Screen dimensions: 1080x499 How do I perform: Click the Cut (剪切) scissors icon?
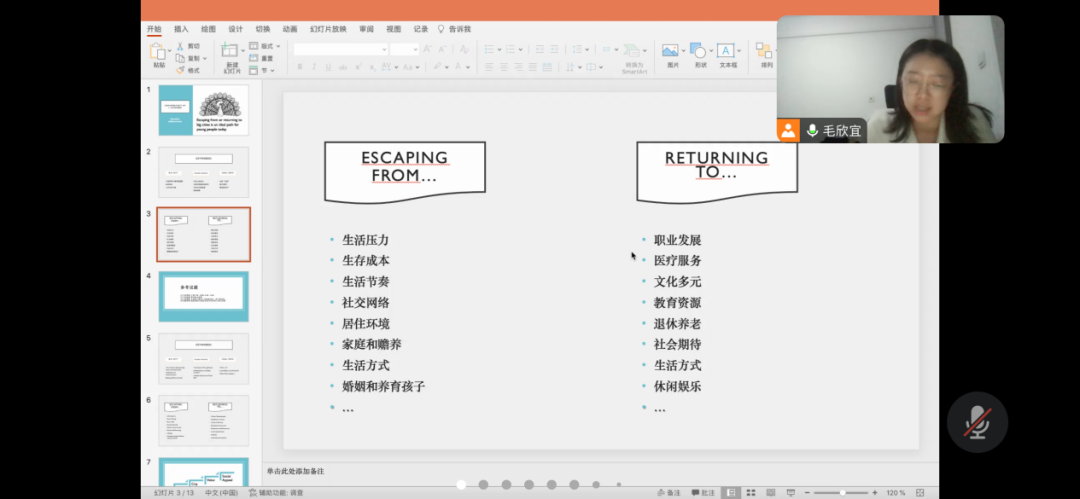click(x=180, y=46)
